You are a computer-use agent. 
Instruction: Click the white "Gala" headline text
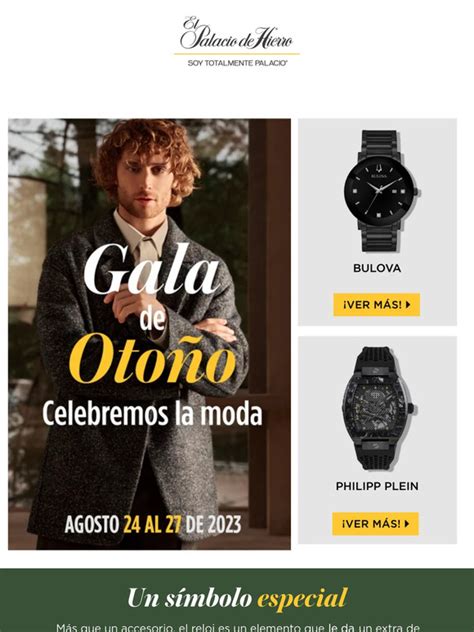point(151,269)
